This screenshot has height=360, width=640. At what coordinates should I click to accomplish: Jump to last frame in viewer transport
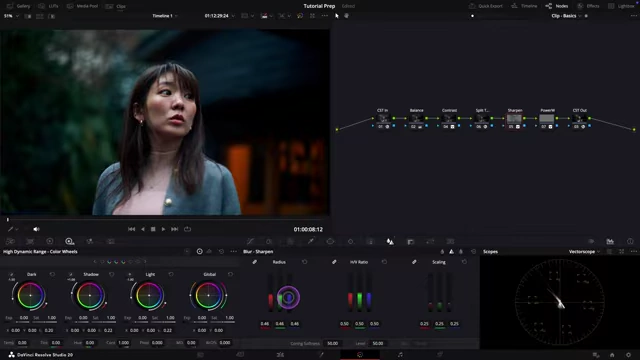174,229
